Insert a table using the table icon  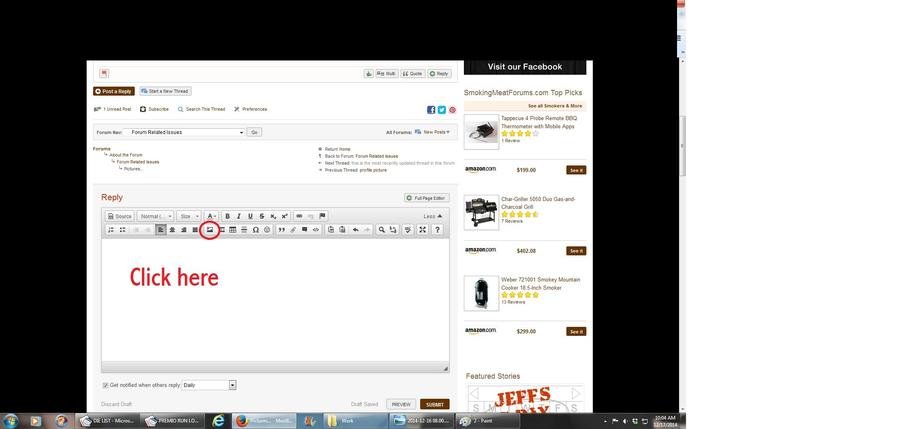tap(233, 230)
